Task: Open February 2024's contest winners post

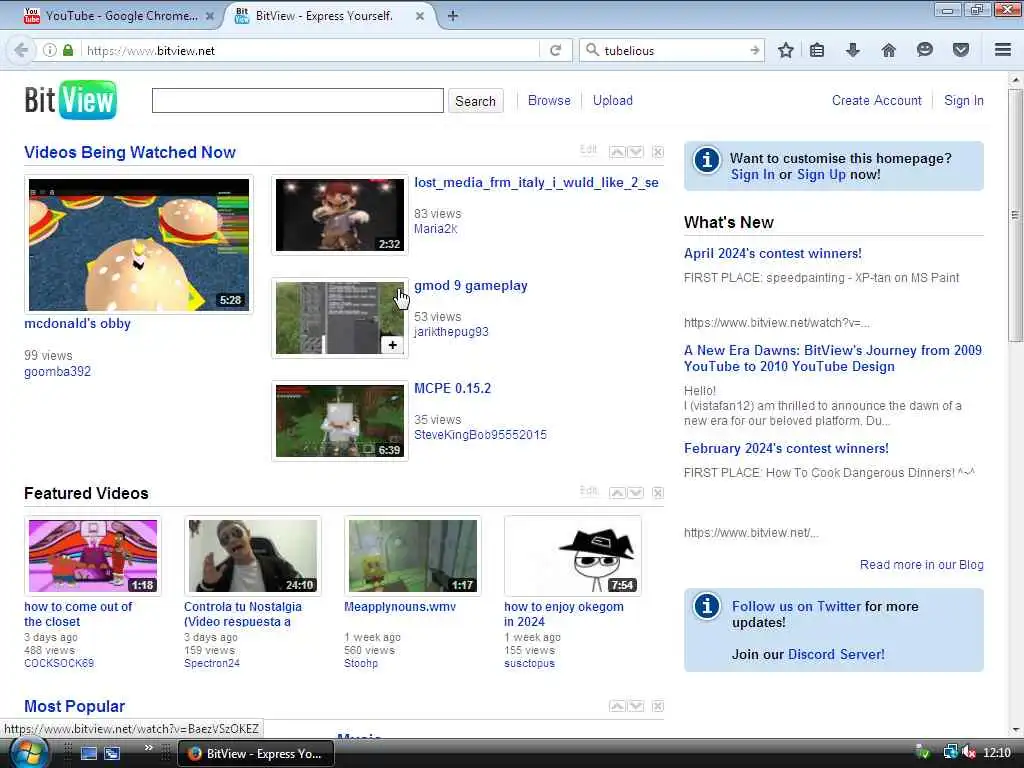Action: 786,449
